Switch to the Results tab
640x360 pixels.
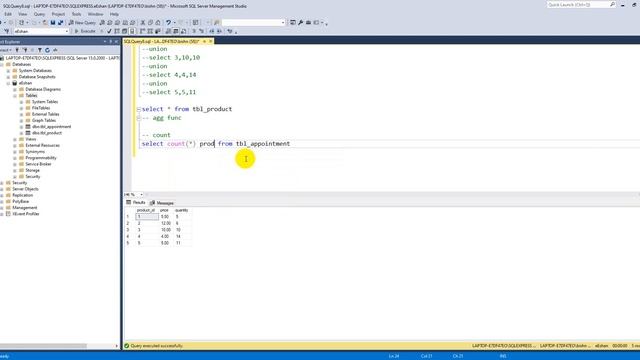136,202
